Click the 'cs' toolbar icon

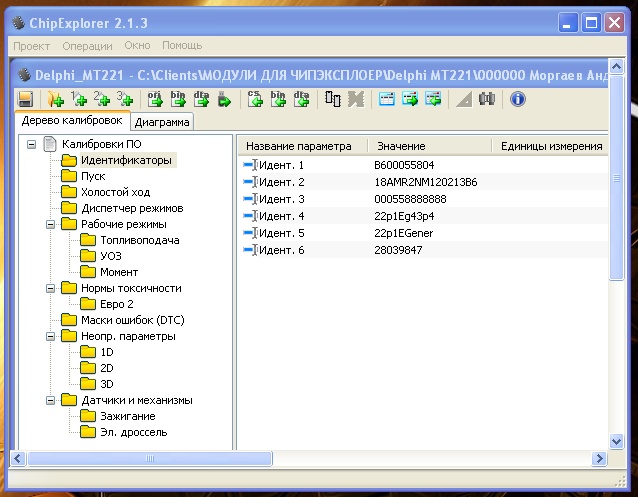coord(254,99)
